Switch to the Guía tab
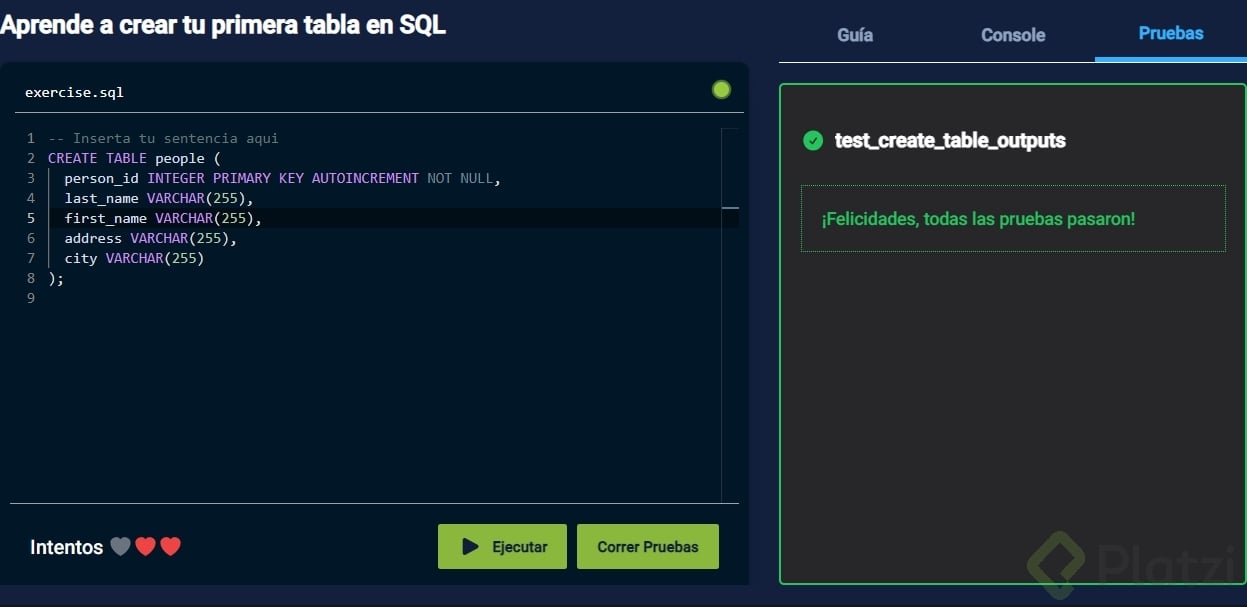The width and height of the screenshot is (1247, 607). 855,35
